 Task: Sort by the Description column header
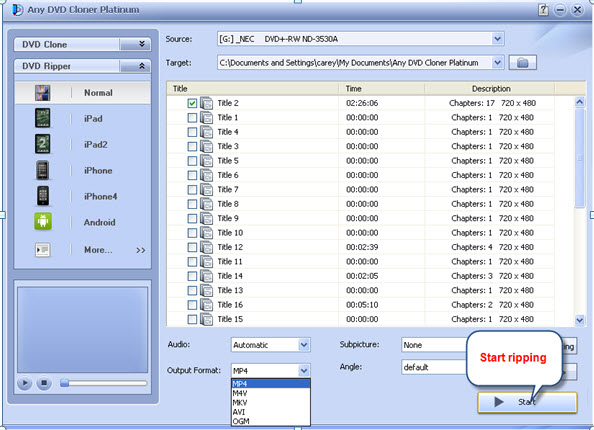click(x=491, y=89)
